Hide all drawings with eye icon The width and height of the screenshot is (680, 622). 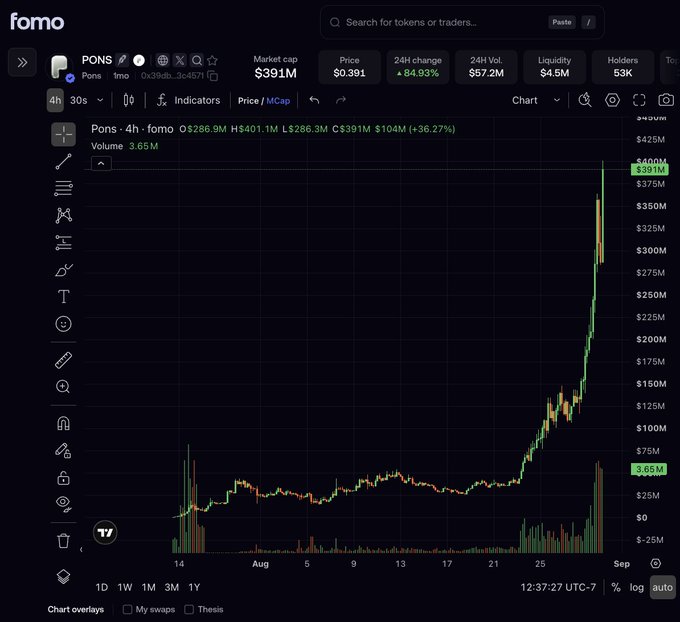click(63, 504)
